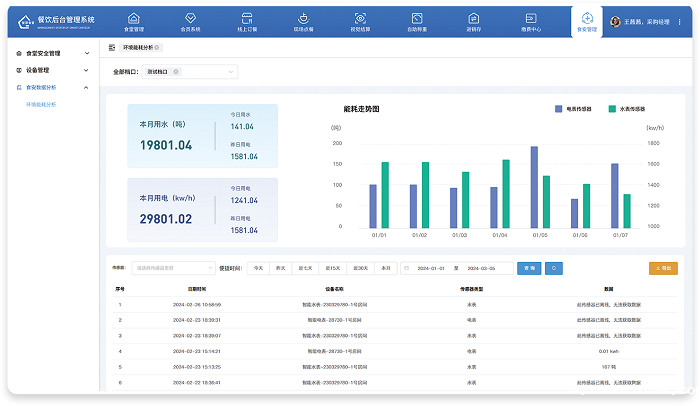
Task: Click the blue refresh icon button
Action: (x=554, y=268)
